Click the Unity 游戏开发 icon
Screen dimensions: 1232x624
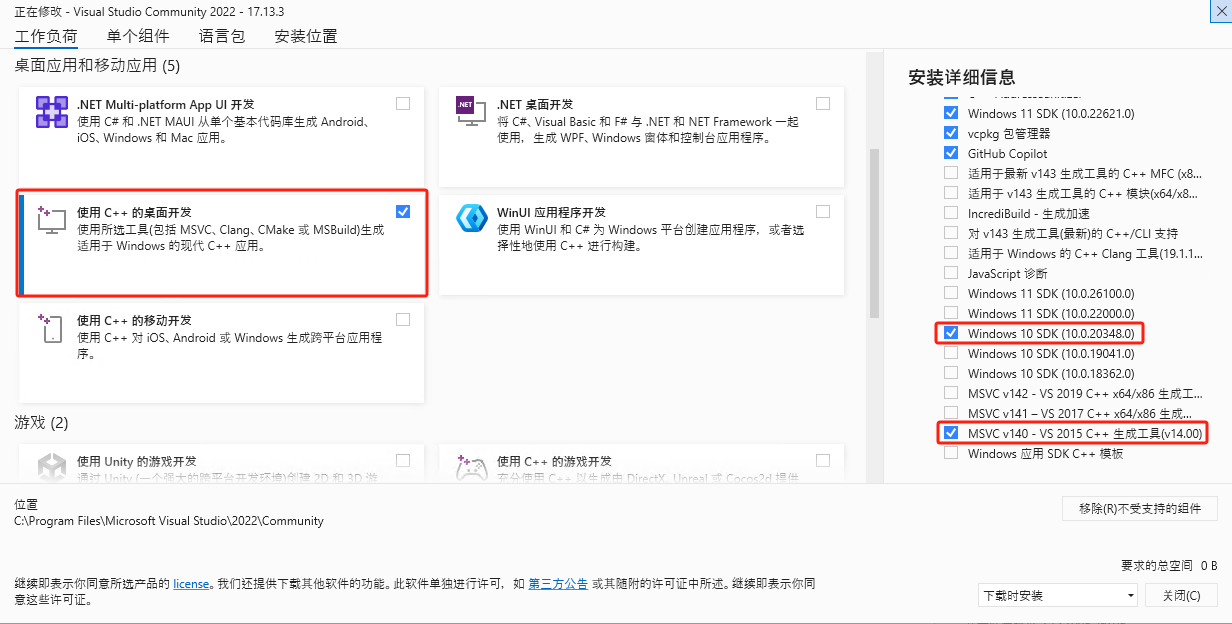51,466
